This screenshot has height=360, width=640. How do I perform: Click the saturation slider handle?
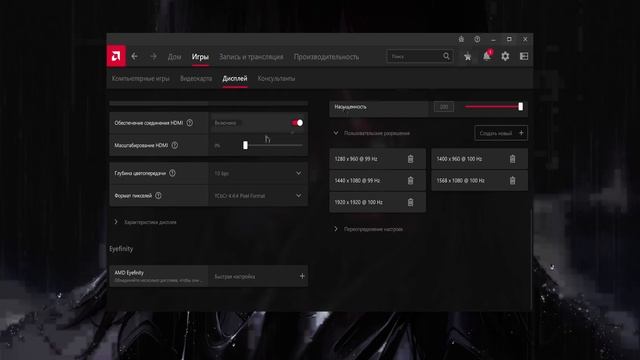[x=520, y=107]
